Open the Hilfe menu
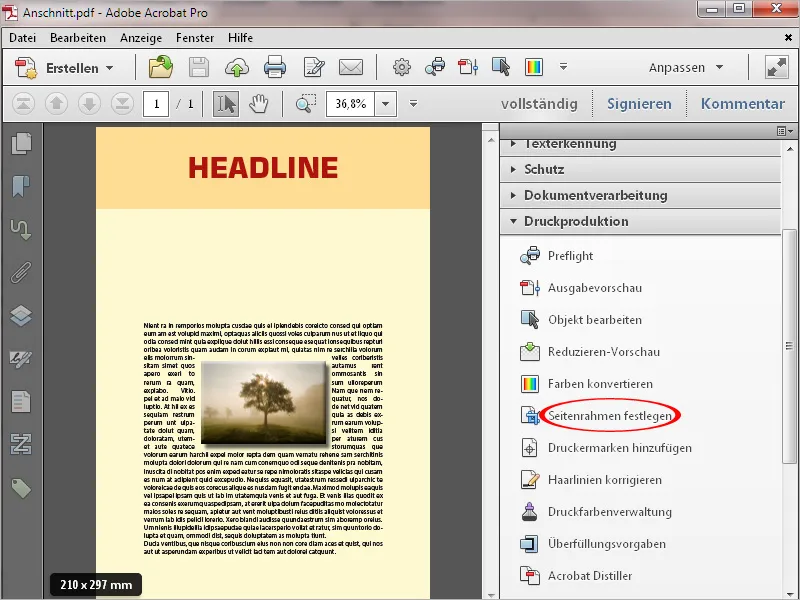The height and width of the screenshot is (600, 800). click(240, 38)
